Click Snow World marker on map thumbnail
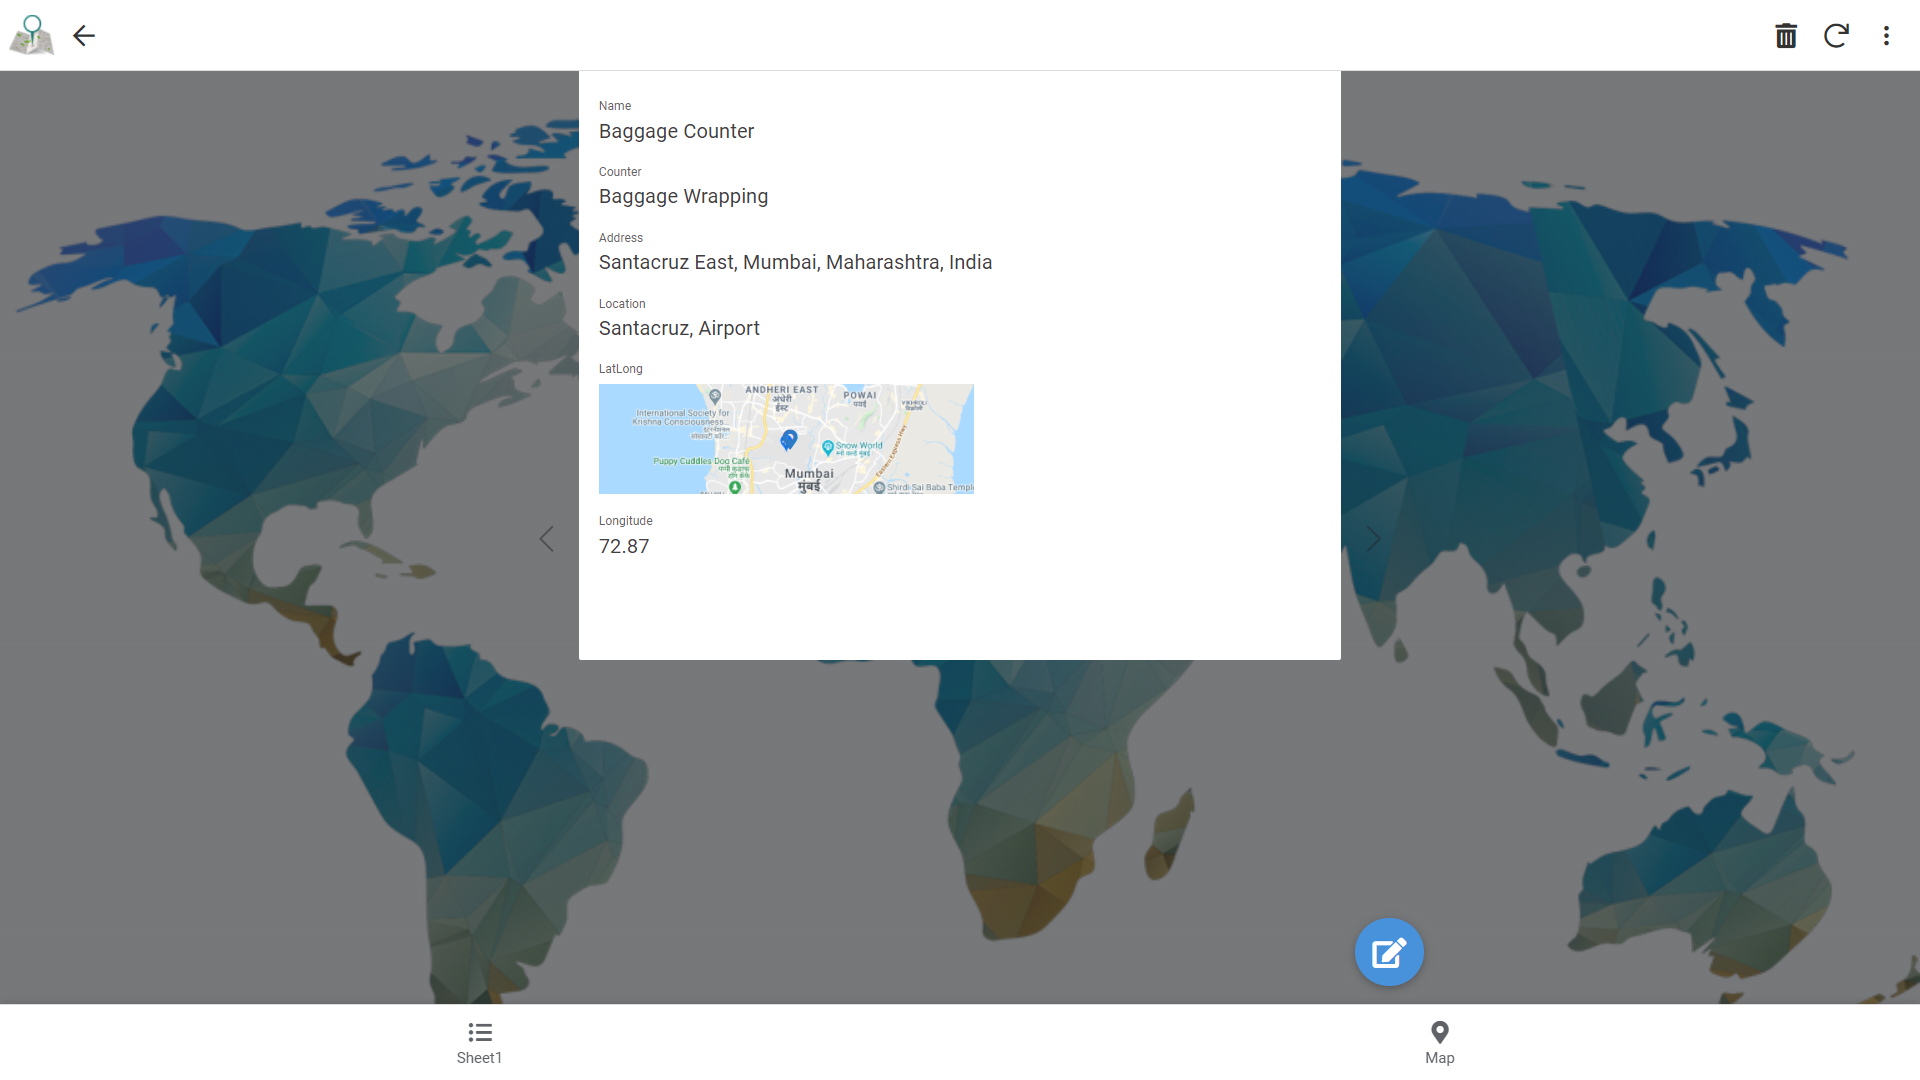The image size is (1920, 1080). [x=829, y=447]
